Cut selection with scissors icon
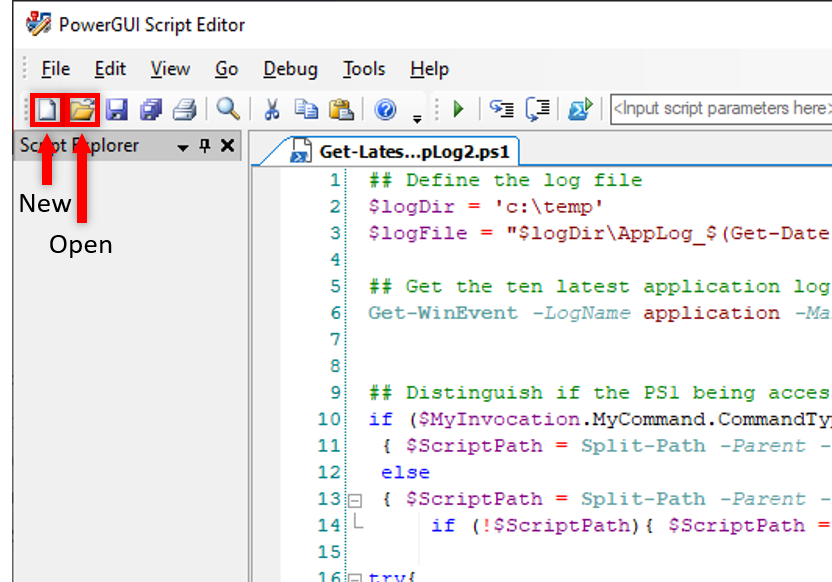Viewport: 832px width, 582px height. [272, 110]
